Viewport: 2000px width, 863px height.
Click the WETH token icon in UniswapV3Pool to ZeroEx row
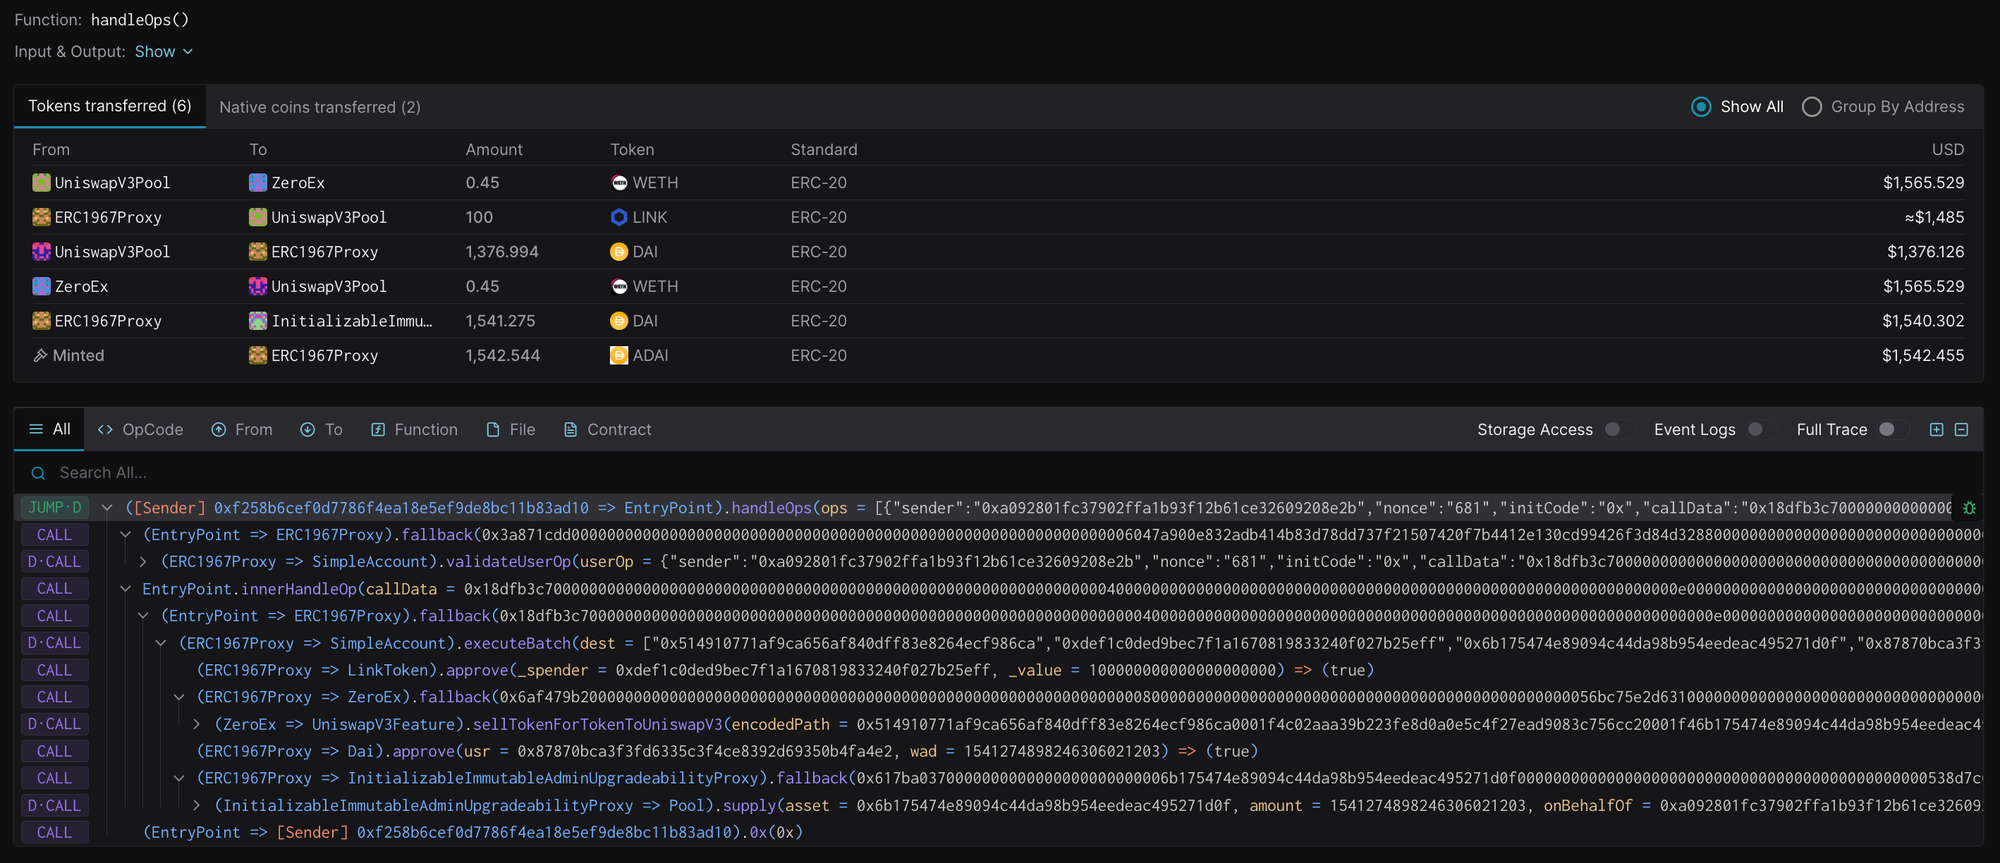619,183
